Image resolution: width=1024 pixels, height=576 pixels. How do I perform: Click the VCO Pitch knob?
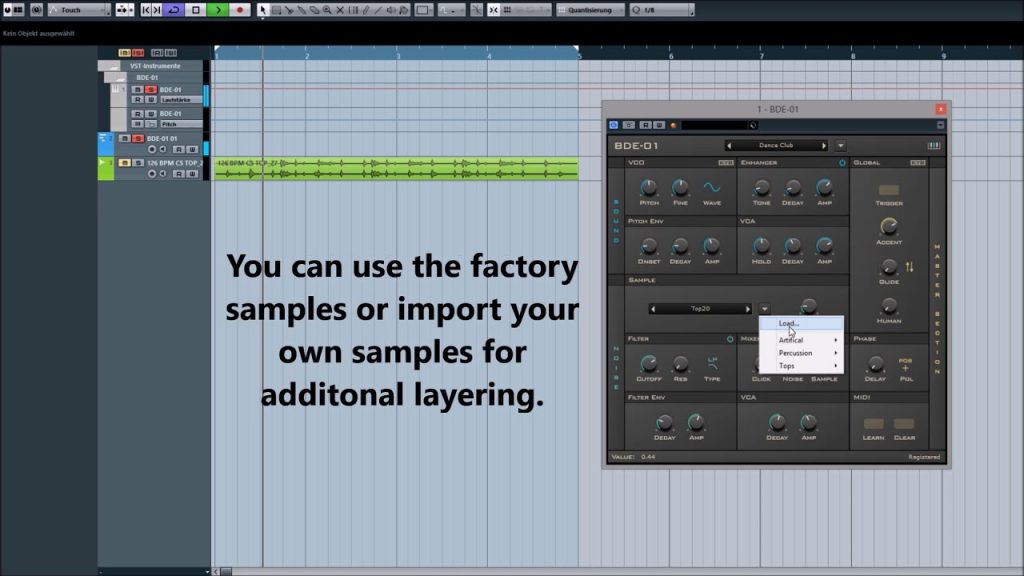click(x=648, y=188)
